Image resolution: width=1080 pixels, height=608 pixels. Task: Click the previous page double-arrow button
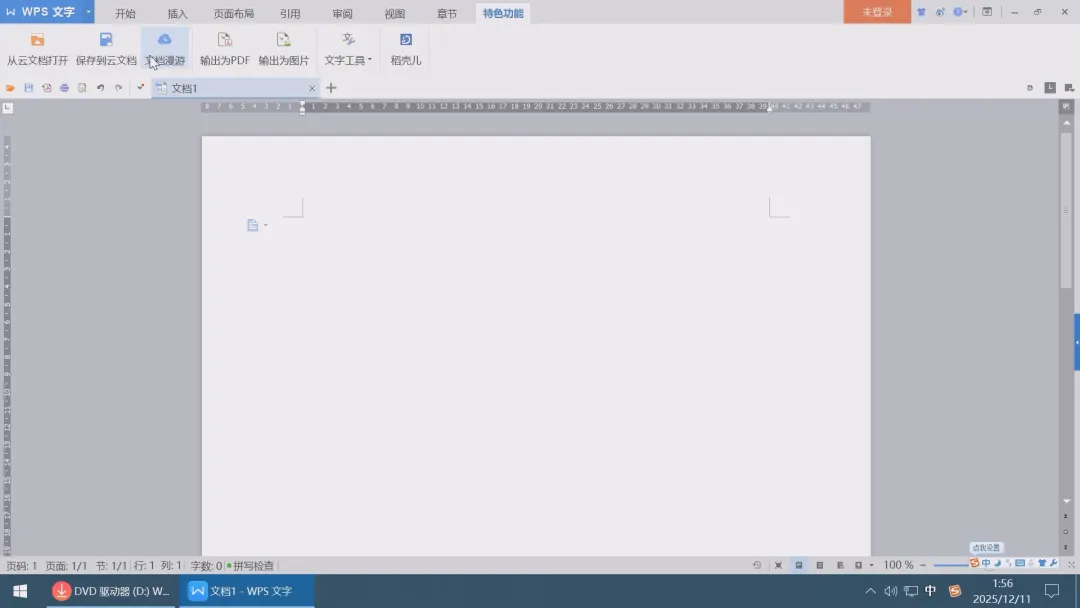(x=1066, y=516)
